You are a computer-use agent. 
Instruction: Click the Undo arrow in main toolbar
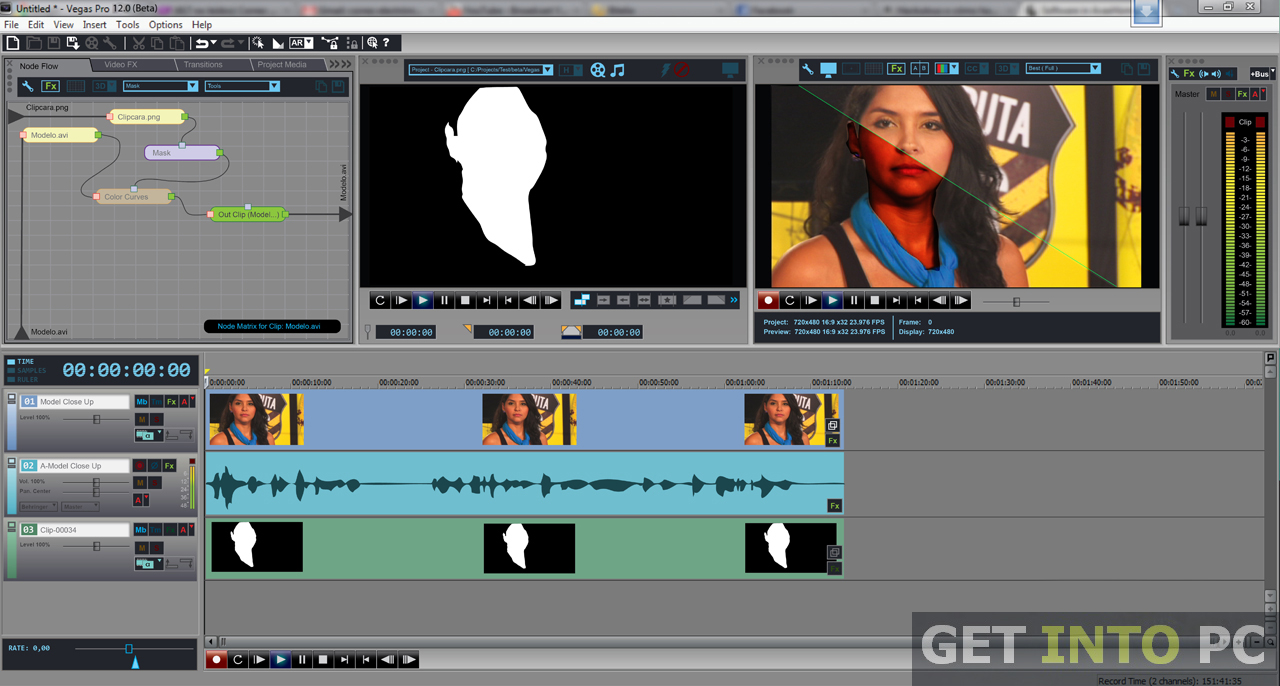pyautogui.click(x=202, y=43)
